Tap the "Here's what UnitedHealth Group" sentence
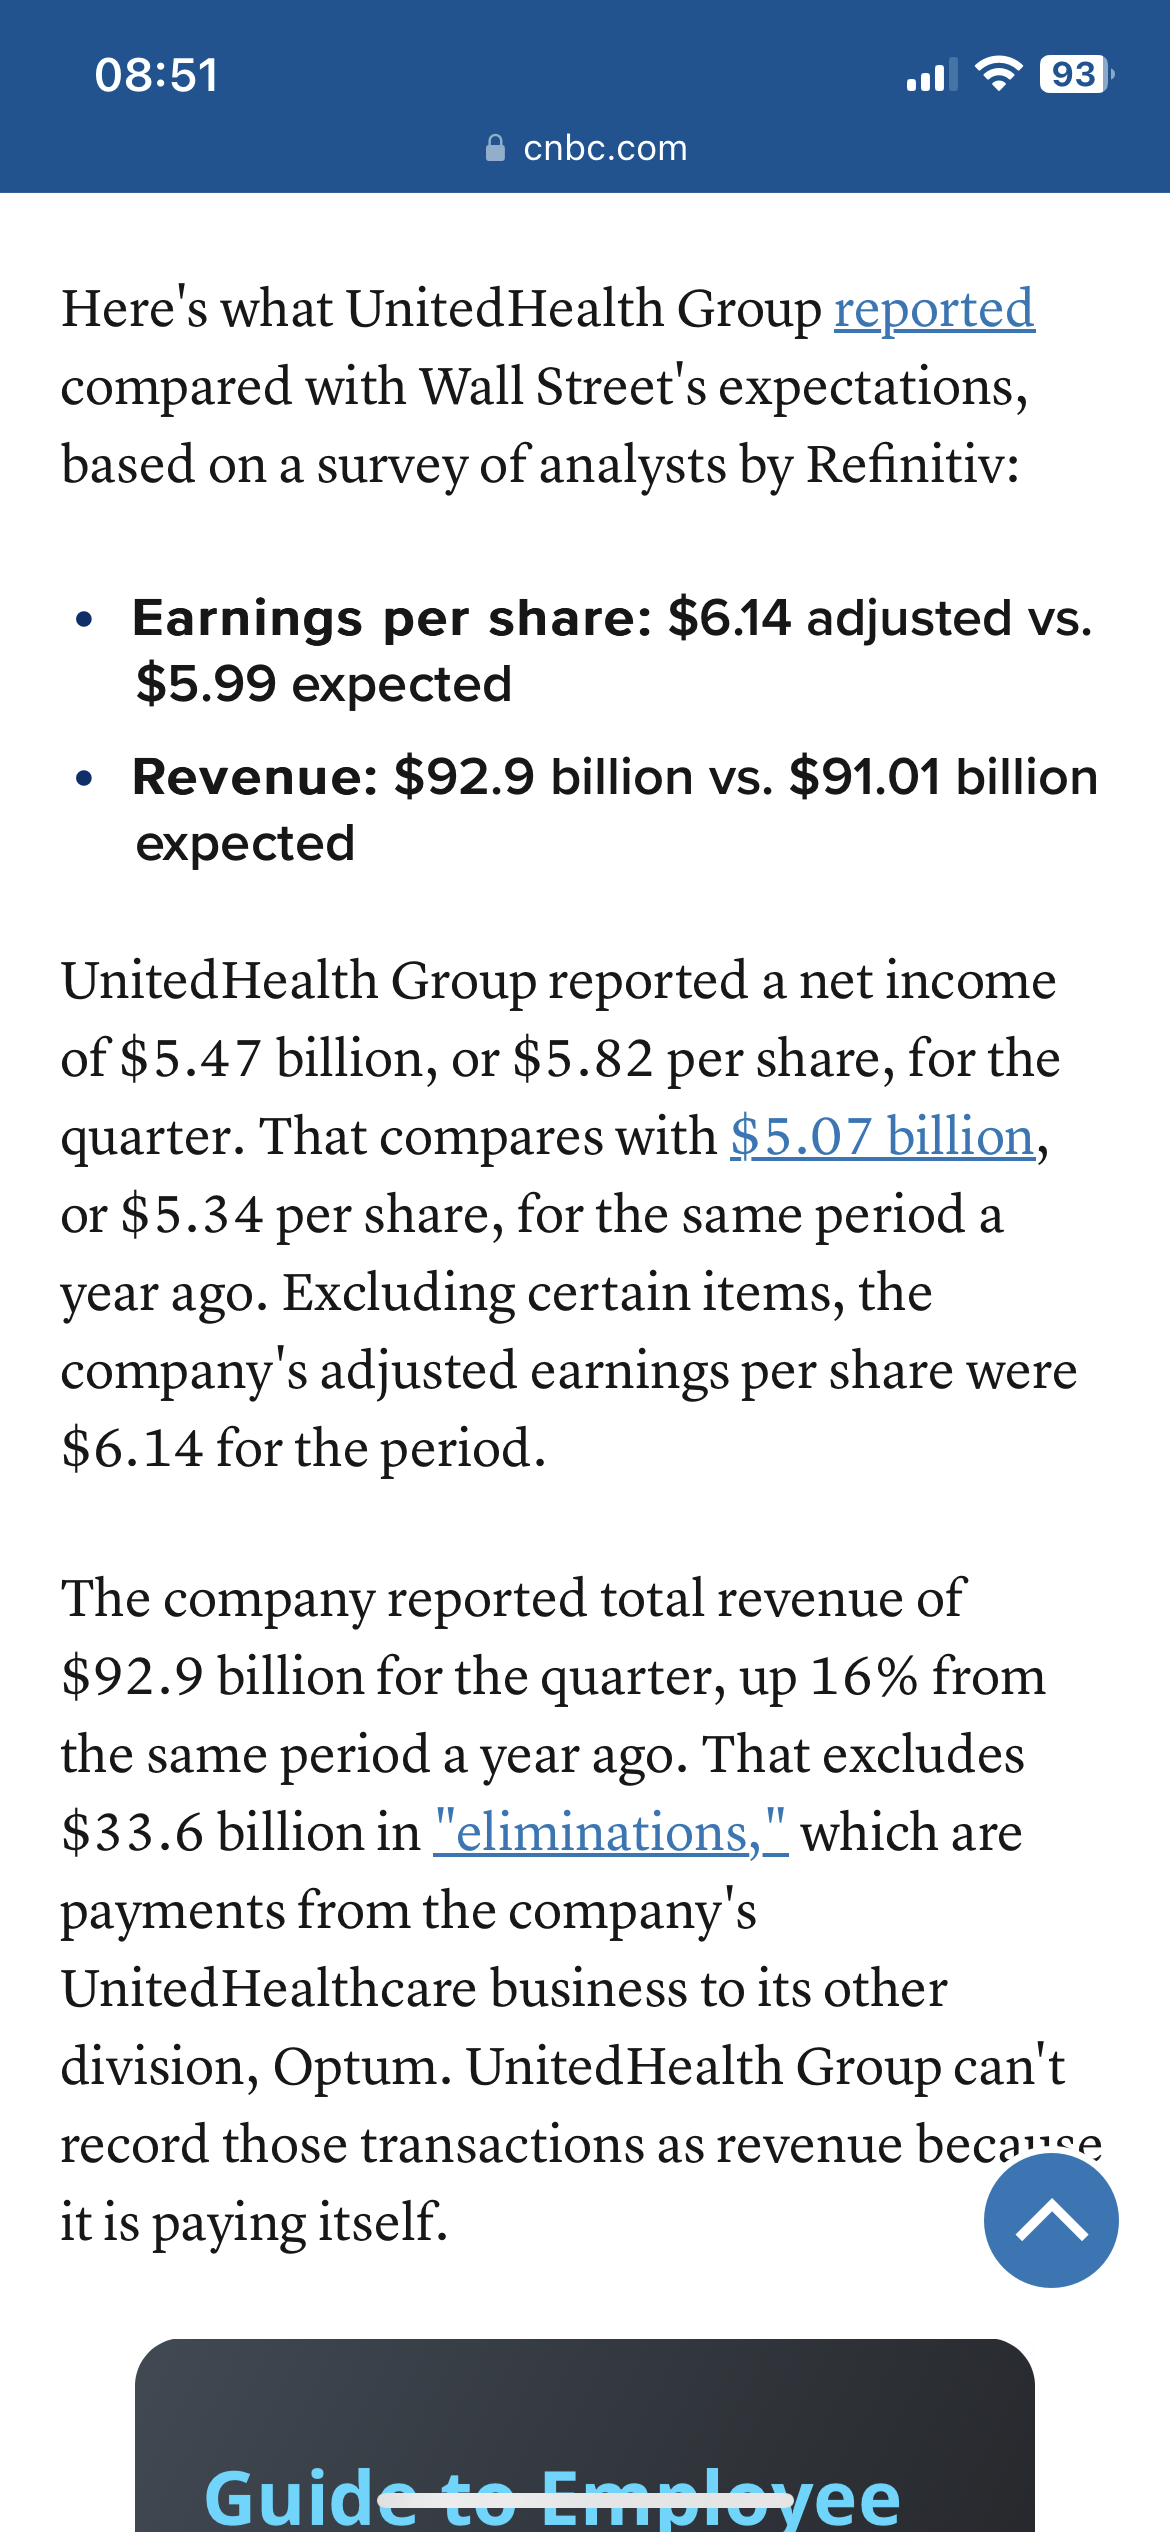 tap(440, 308)
